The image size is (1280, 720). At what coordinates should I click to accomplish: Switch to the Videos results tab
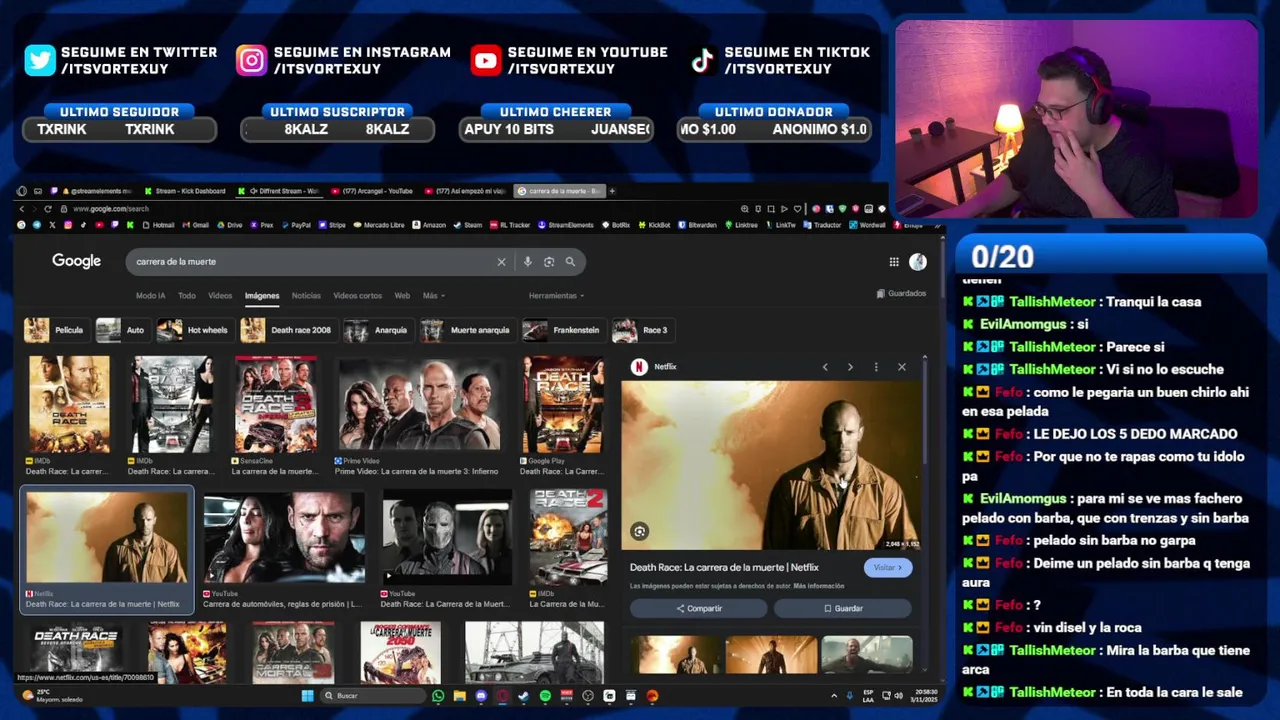220,296
